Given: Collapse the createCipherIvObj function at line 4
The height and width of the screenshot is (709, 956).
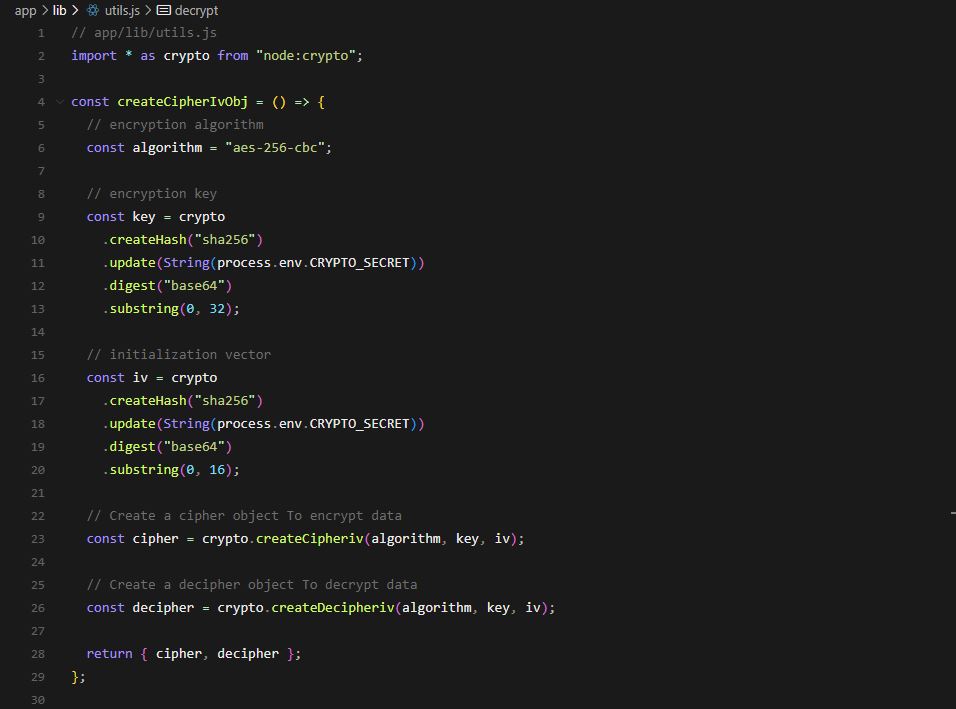Looking at the screenshot, I should click(x=60, y=102).
